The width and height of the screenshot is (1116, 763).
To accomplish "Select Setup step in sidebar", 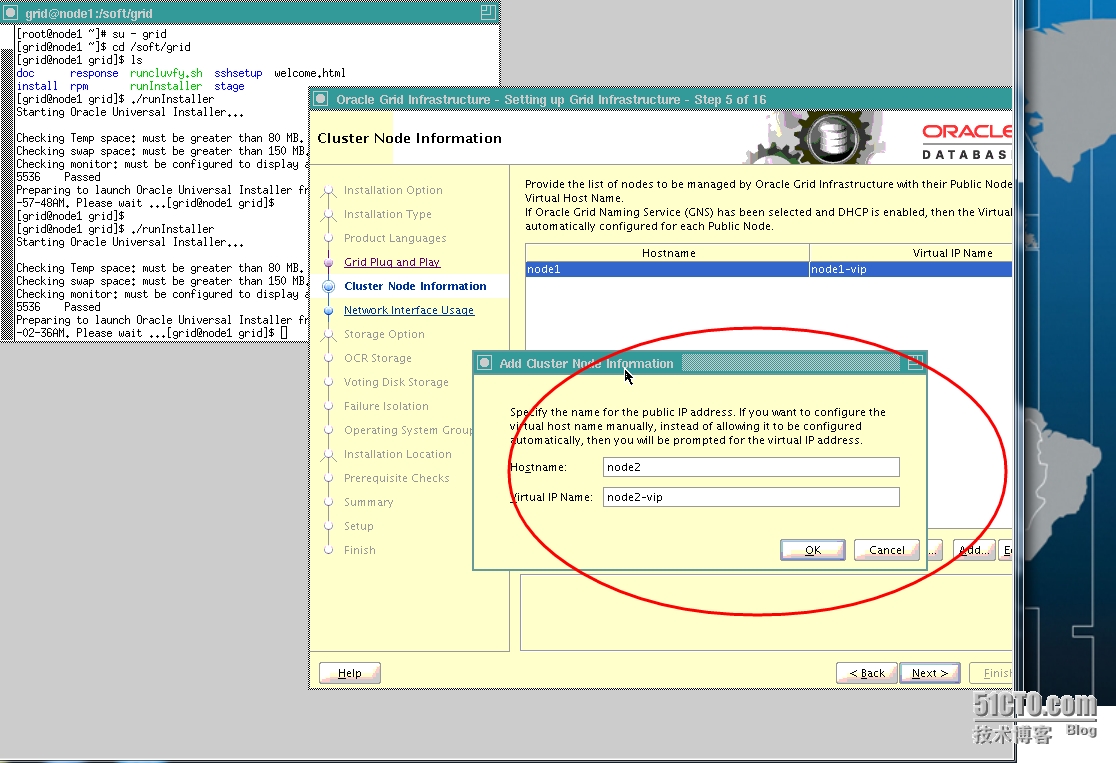I will click(358, 526).
